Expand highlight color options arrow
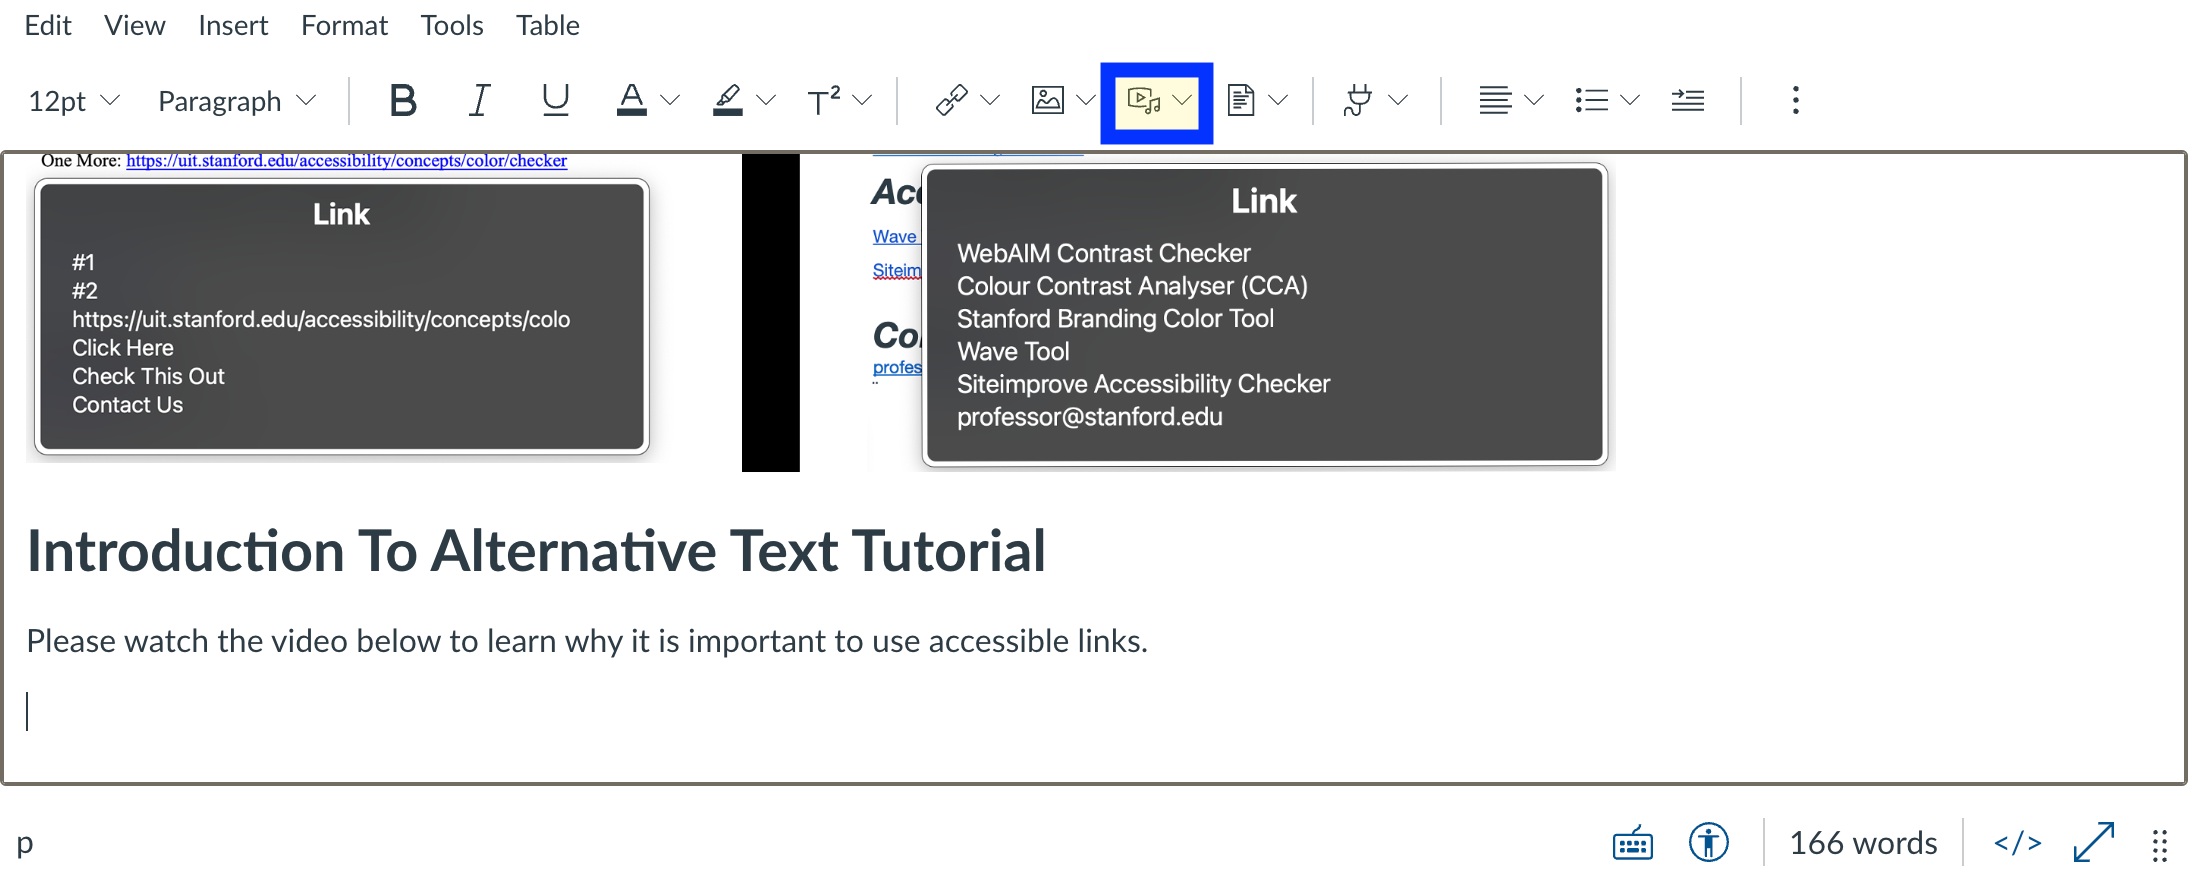This screenshot has height=884, width=2200. point(766,100)
